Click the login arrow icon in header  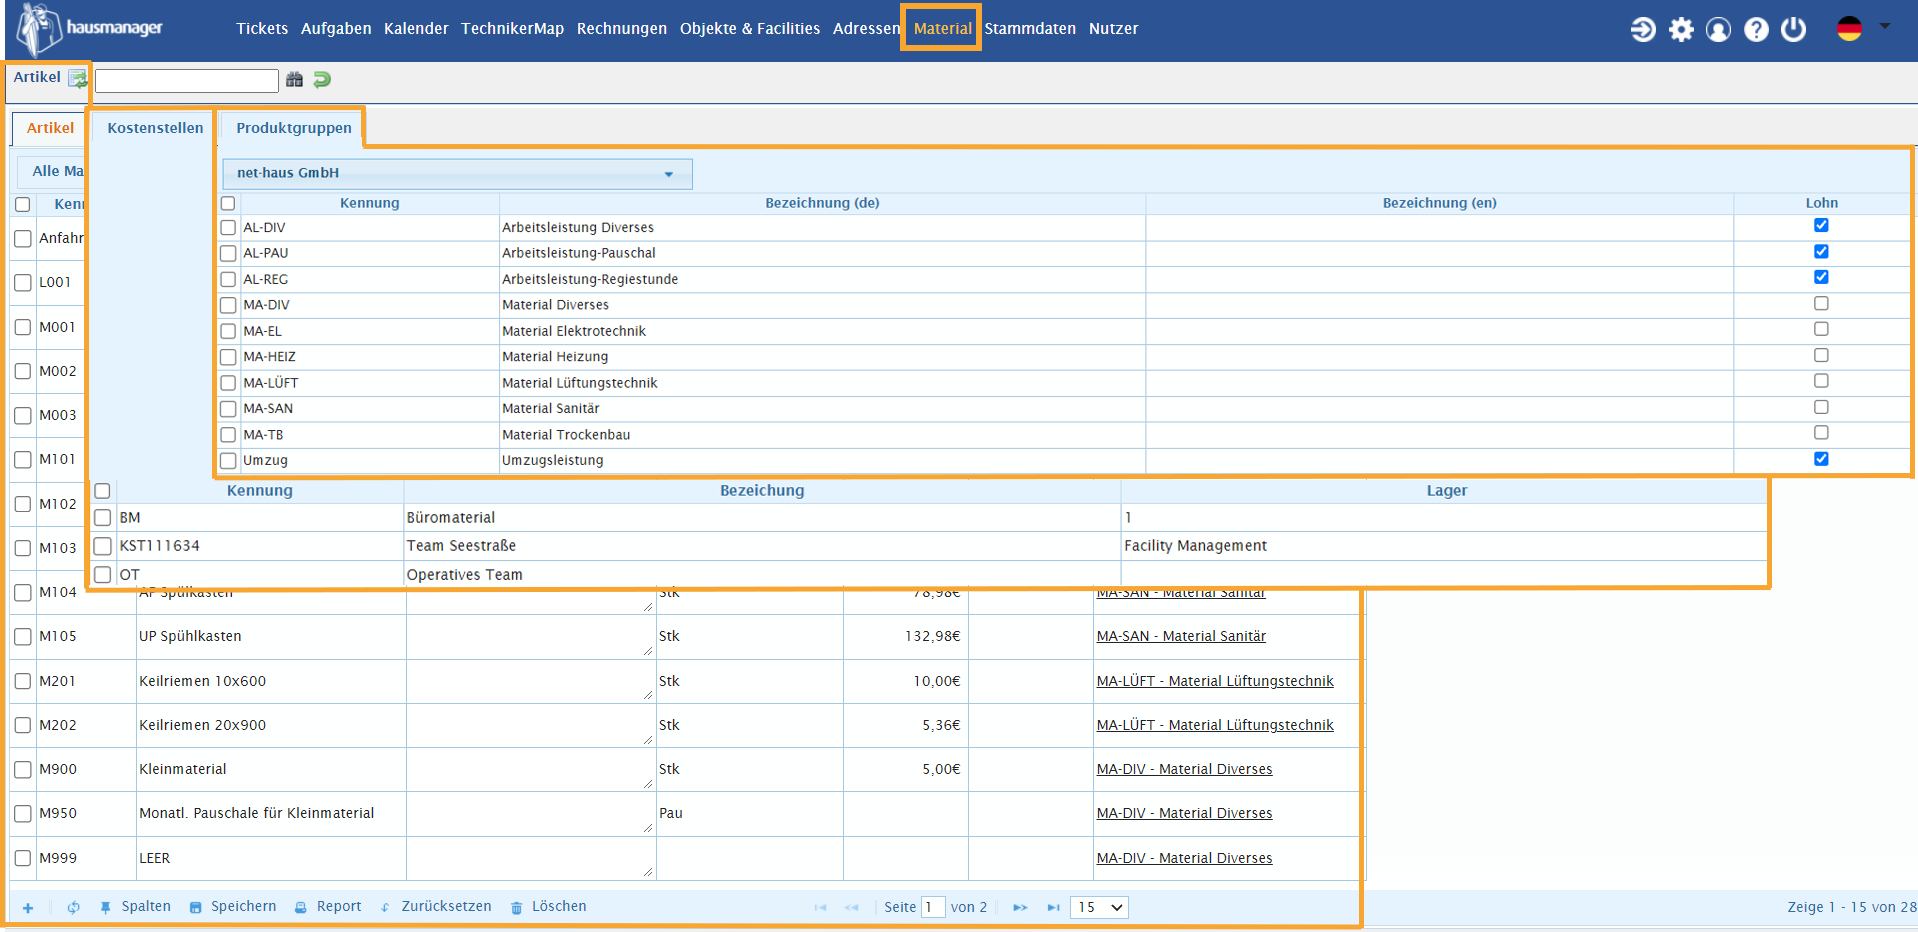(1643, 29)
